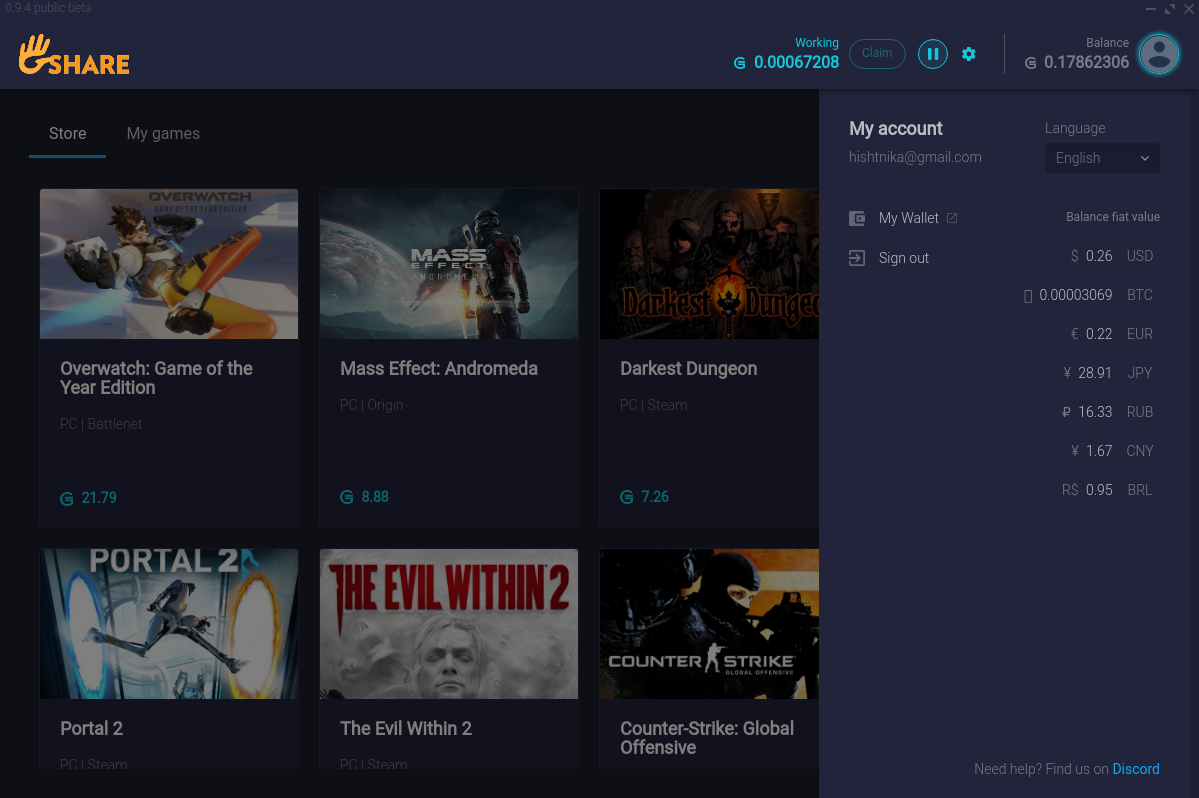Select Portal 2 title text

point(91,728)
